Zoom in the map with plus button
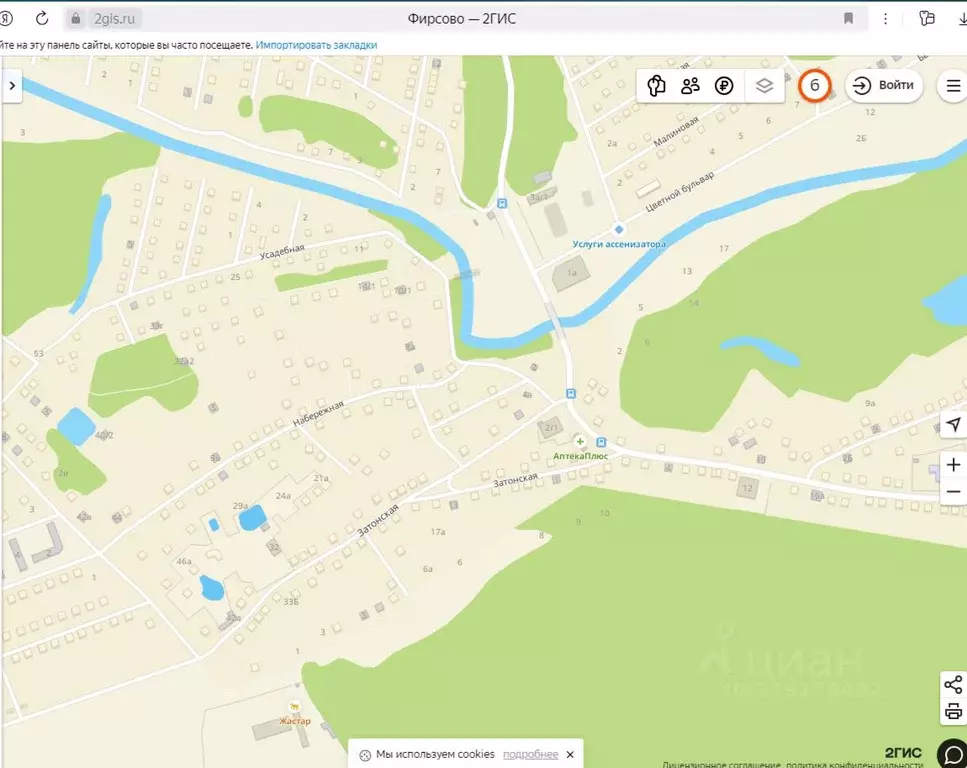 point(953,465)
